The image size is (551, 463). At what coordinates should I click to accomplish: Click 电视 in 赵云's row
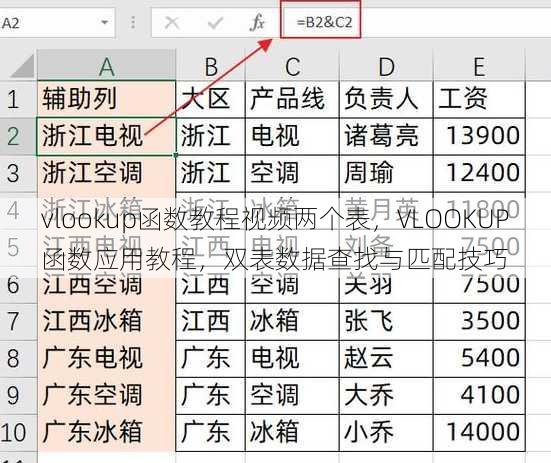[x=292, y=359]
